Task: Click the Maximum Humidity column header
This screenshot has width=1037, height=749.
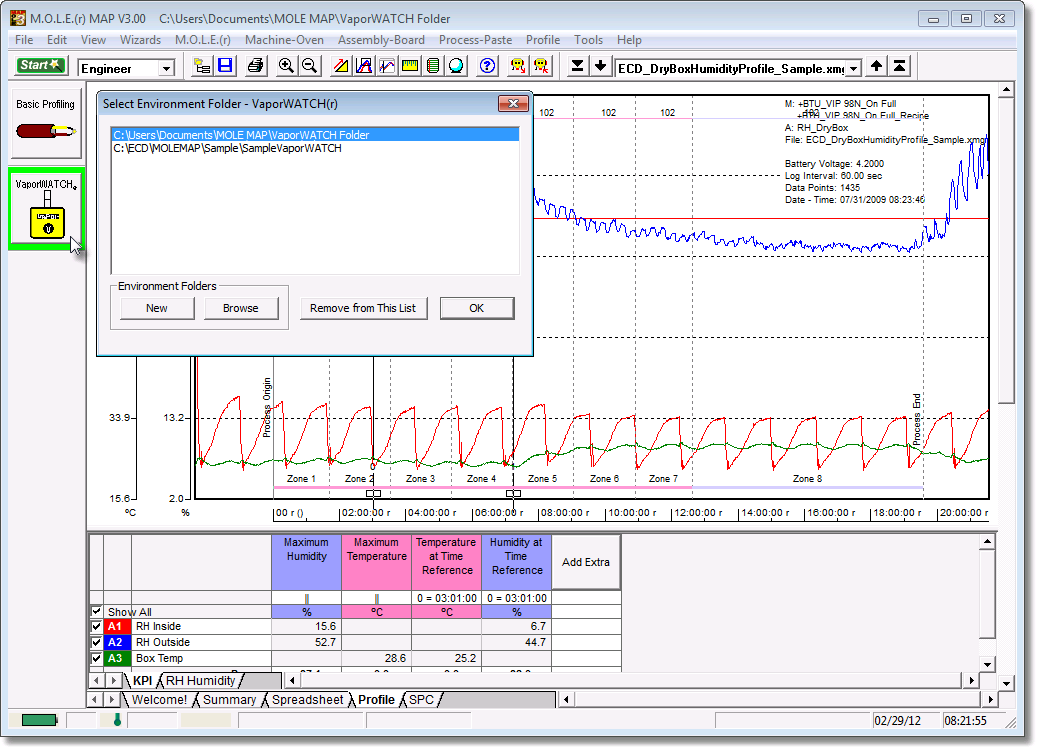Action: tap(307, 562)
